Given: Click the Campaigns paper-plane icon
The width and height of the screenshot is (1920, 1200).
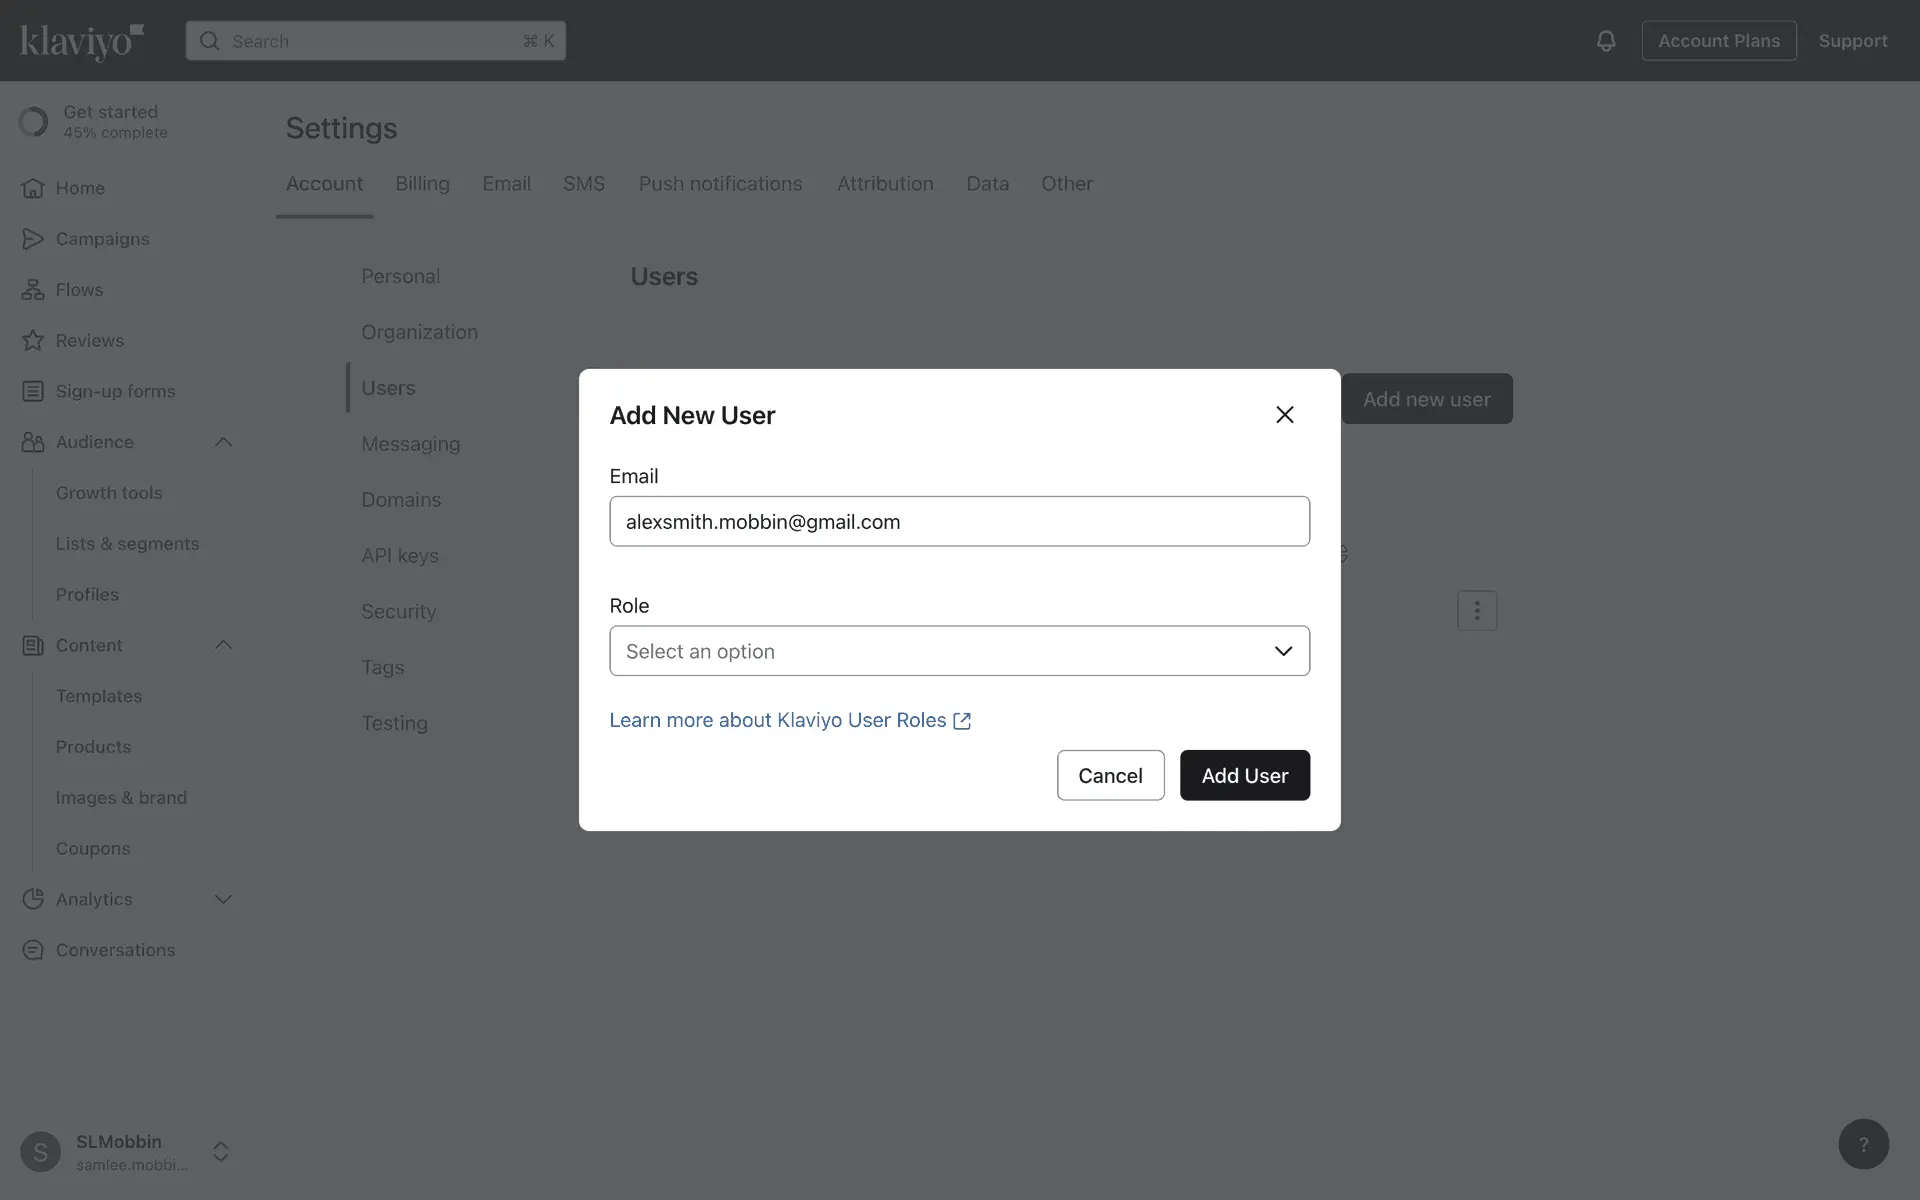Looking at the screenshot, I should tap(33, 239).
